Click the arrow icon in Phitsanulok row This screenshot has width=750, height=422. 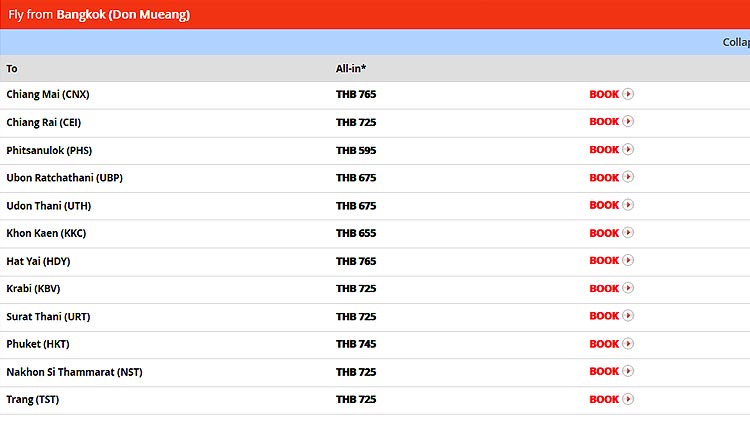[x=628, y=150]
